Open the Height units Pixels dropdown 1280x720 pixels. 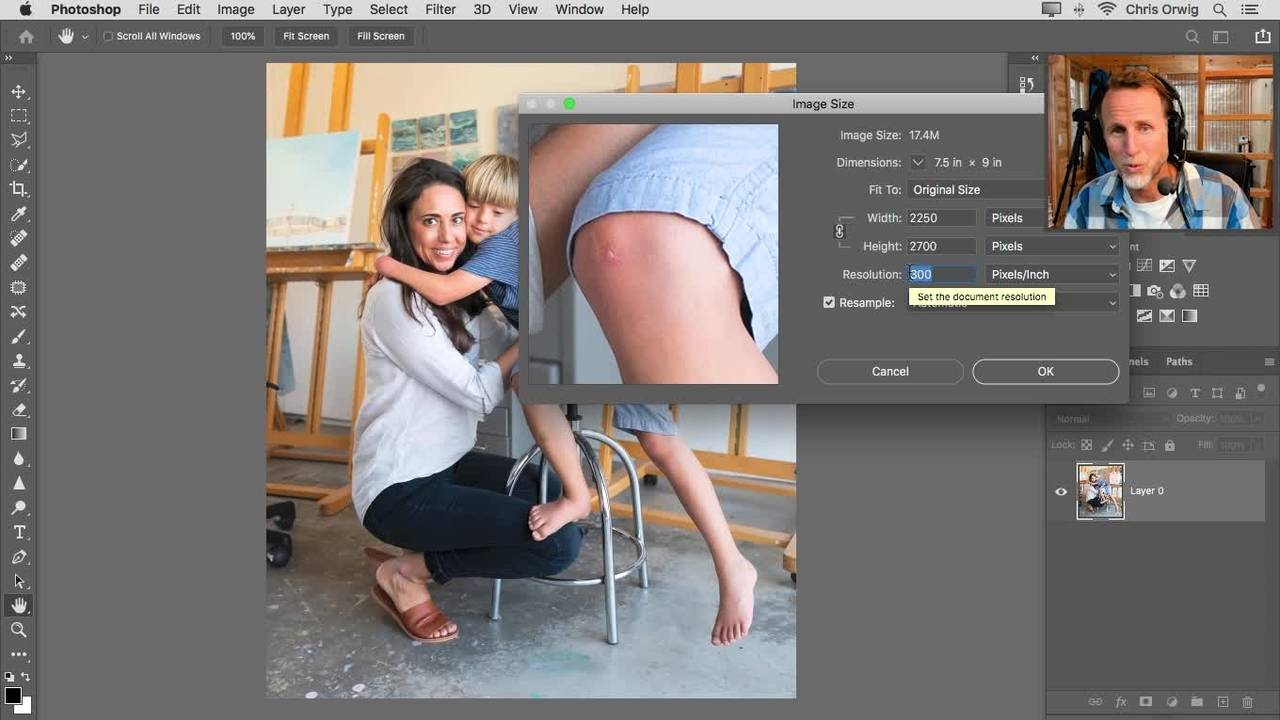tap(1051, 246)
